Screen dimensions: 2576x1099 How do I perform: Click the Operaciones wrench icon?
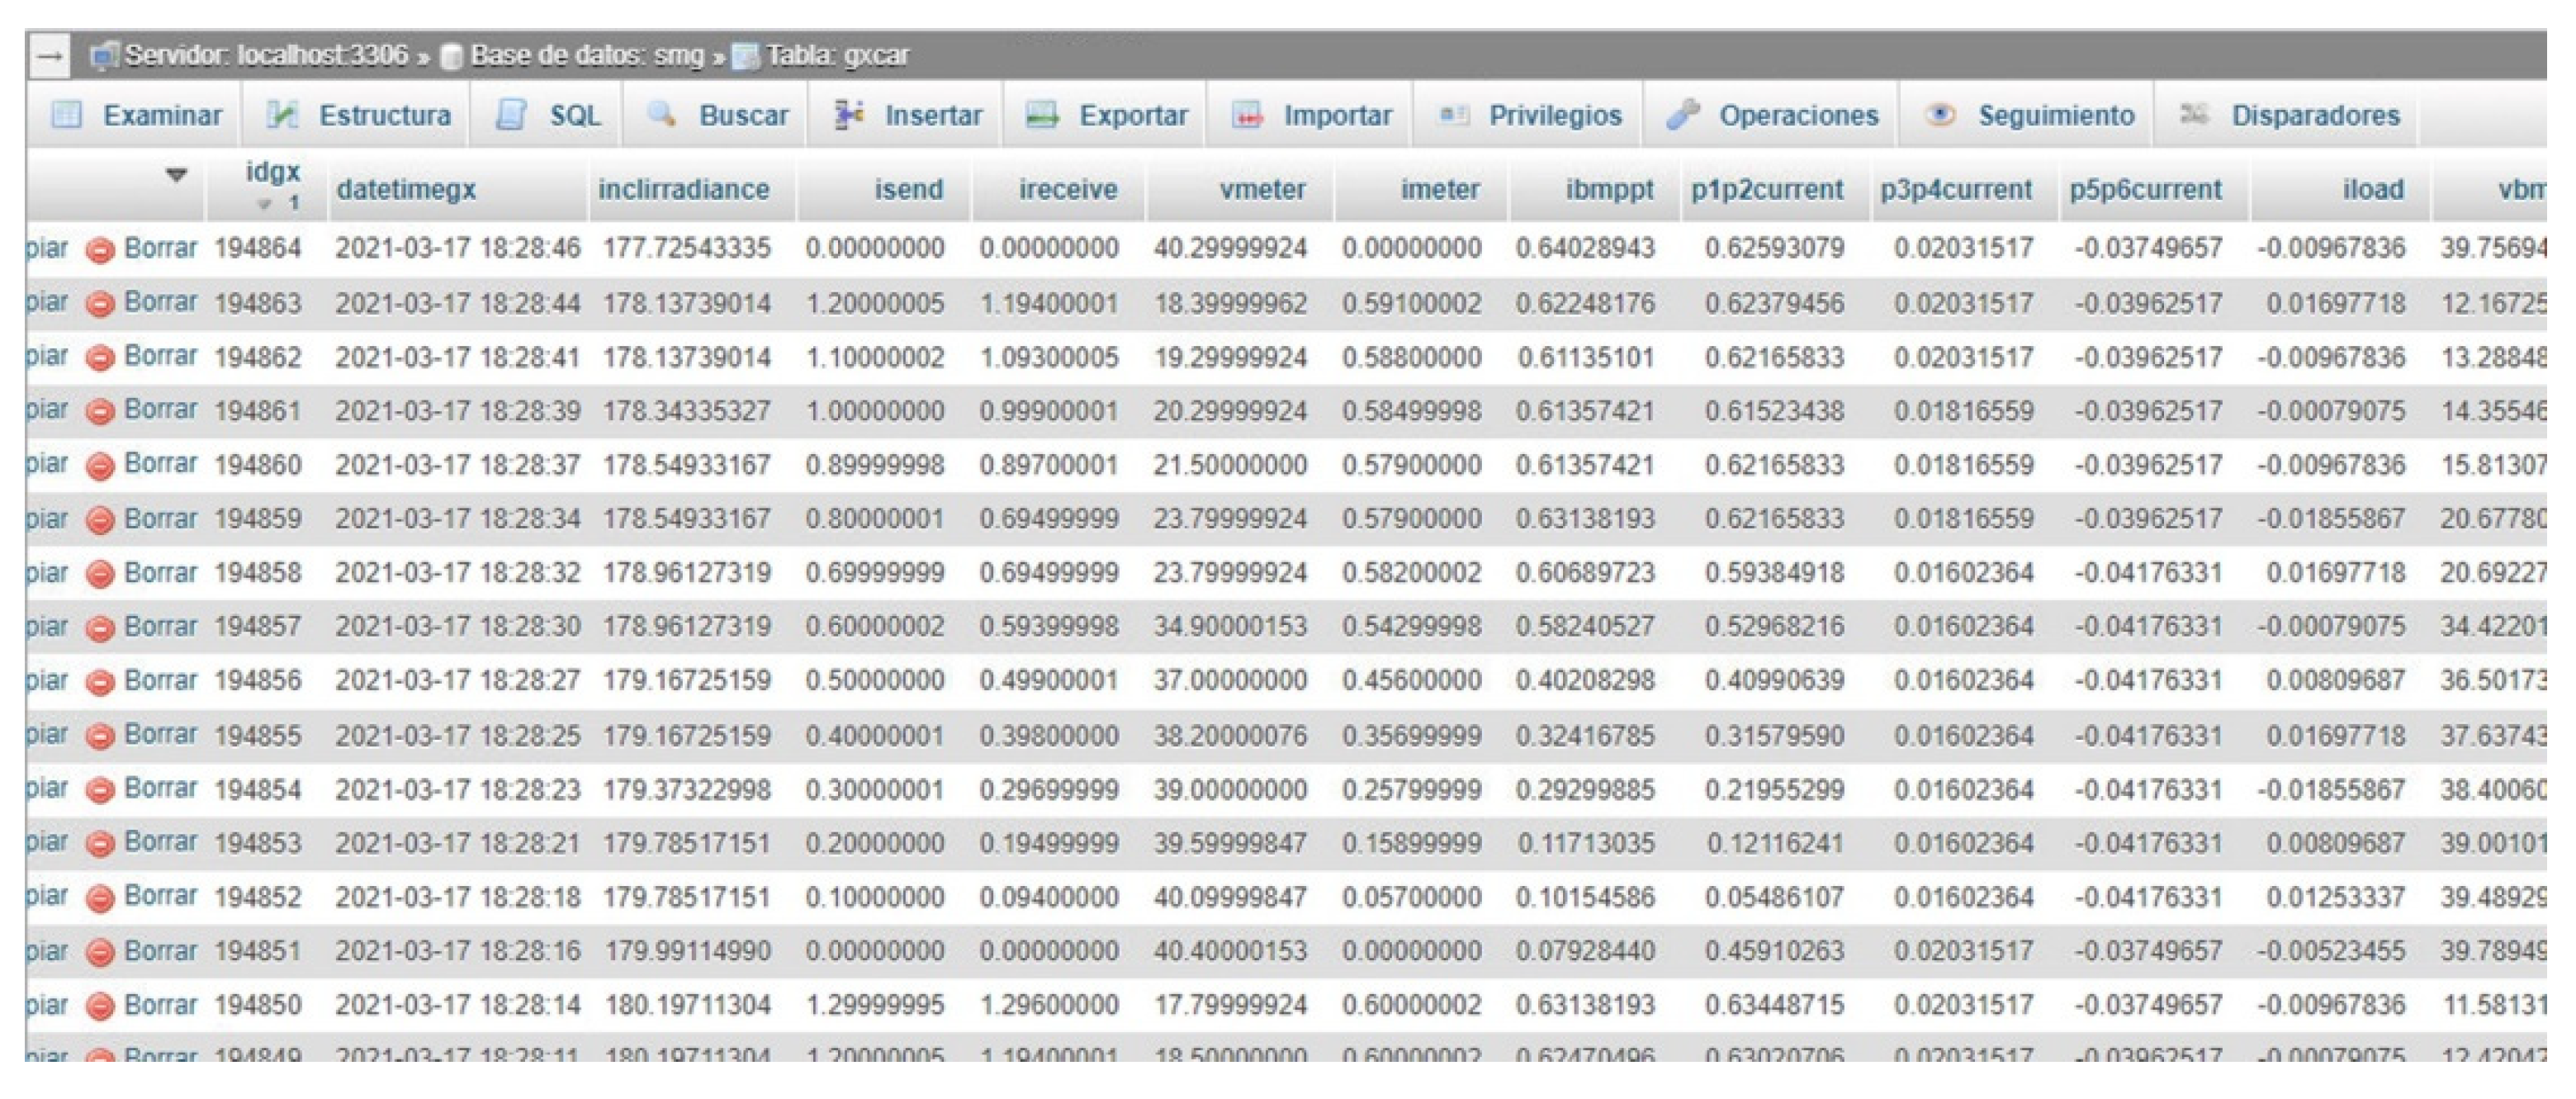click(1683, 115)
